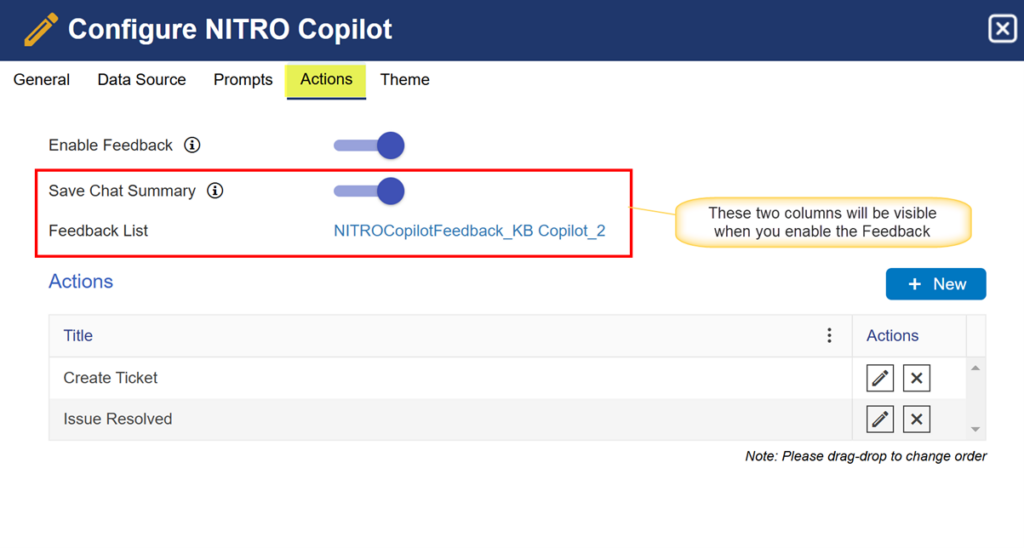Open Title column options menu

(x=829, y=336)
